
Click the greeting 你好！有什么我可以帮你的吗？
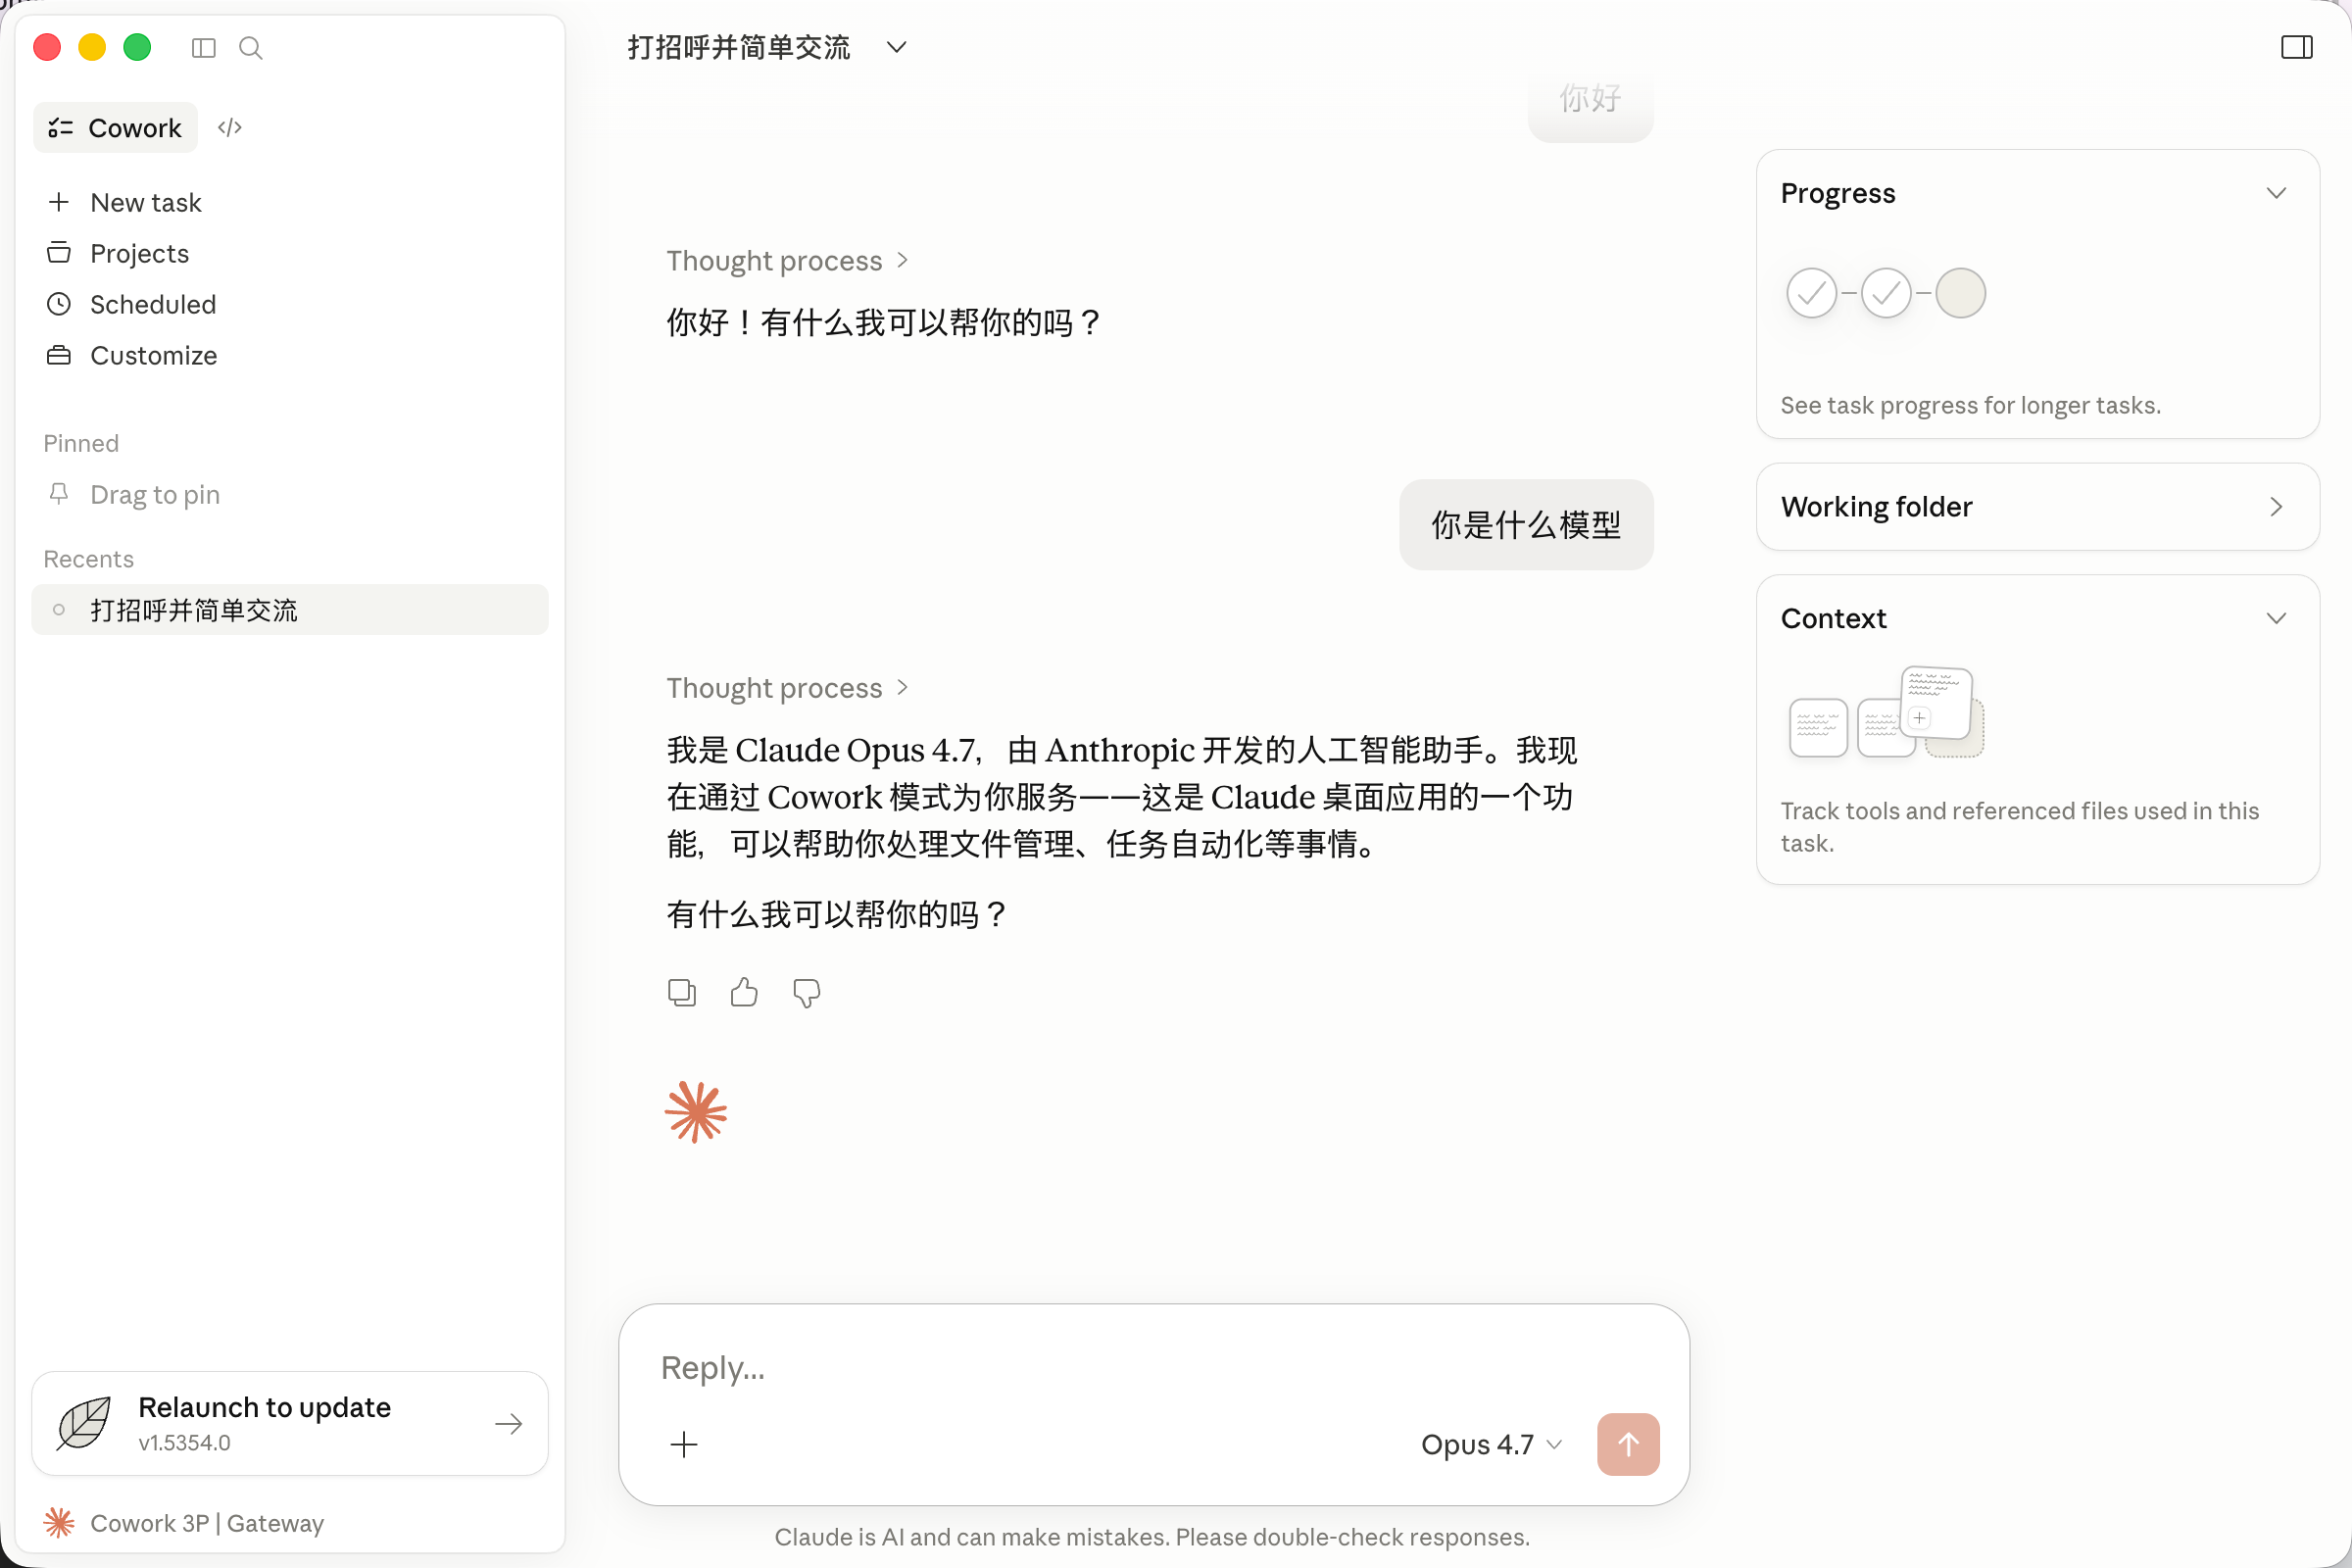click(x=885, y=322)
